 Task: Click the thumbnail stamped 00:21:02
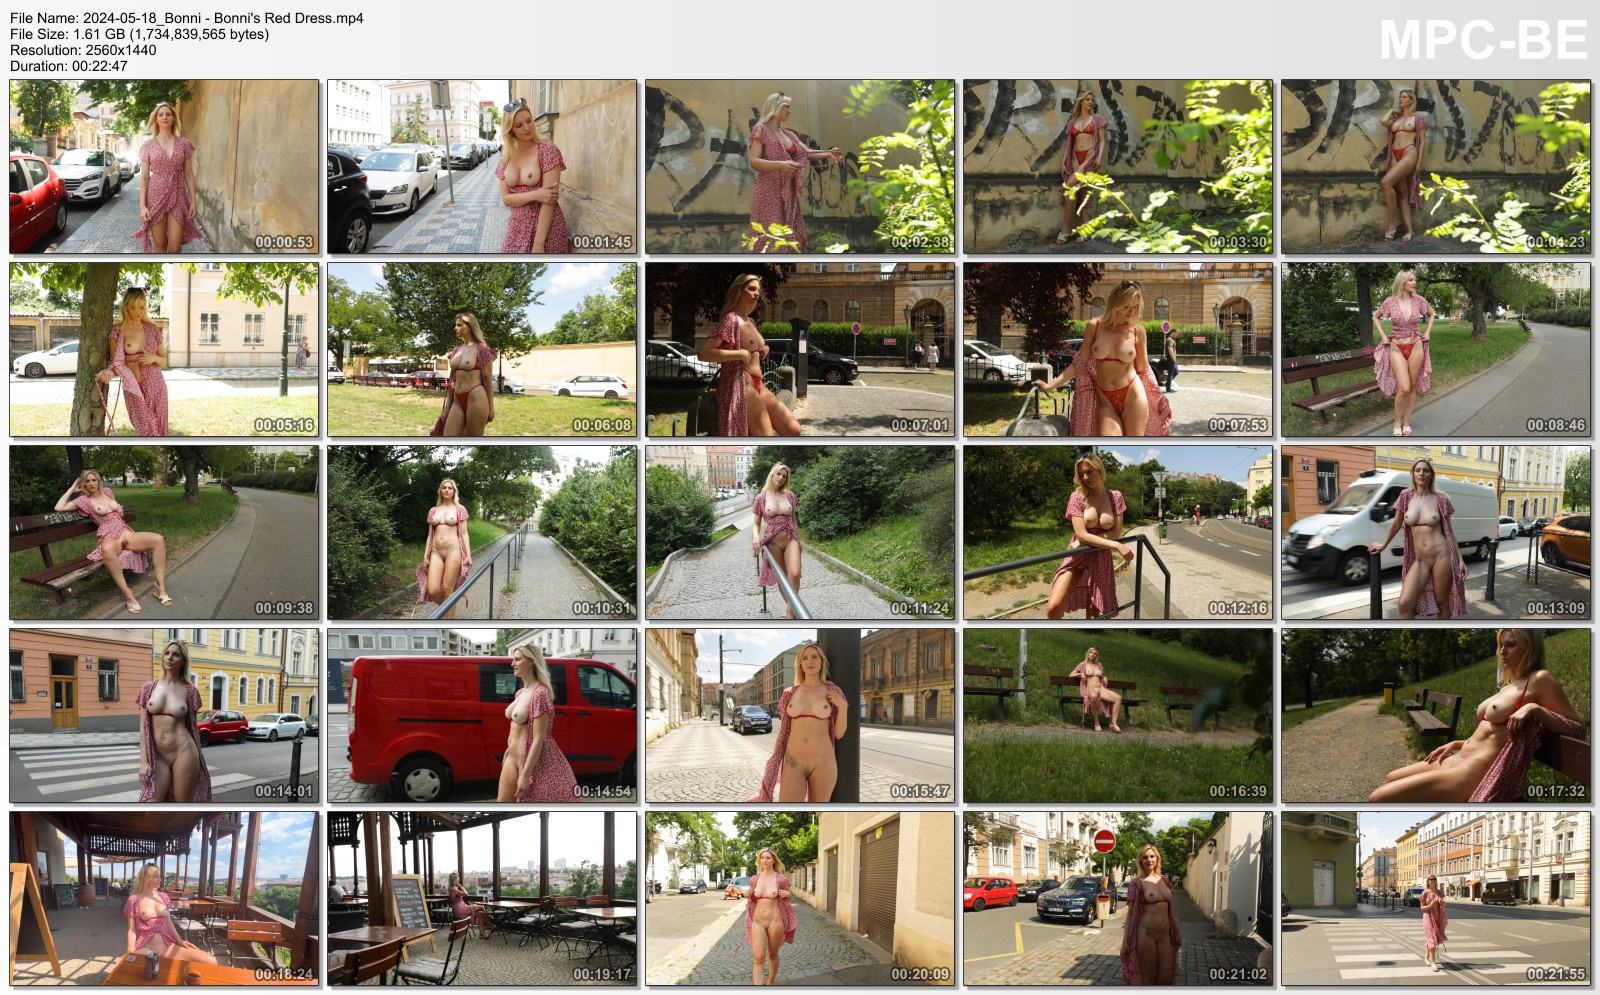point(1118,899)
